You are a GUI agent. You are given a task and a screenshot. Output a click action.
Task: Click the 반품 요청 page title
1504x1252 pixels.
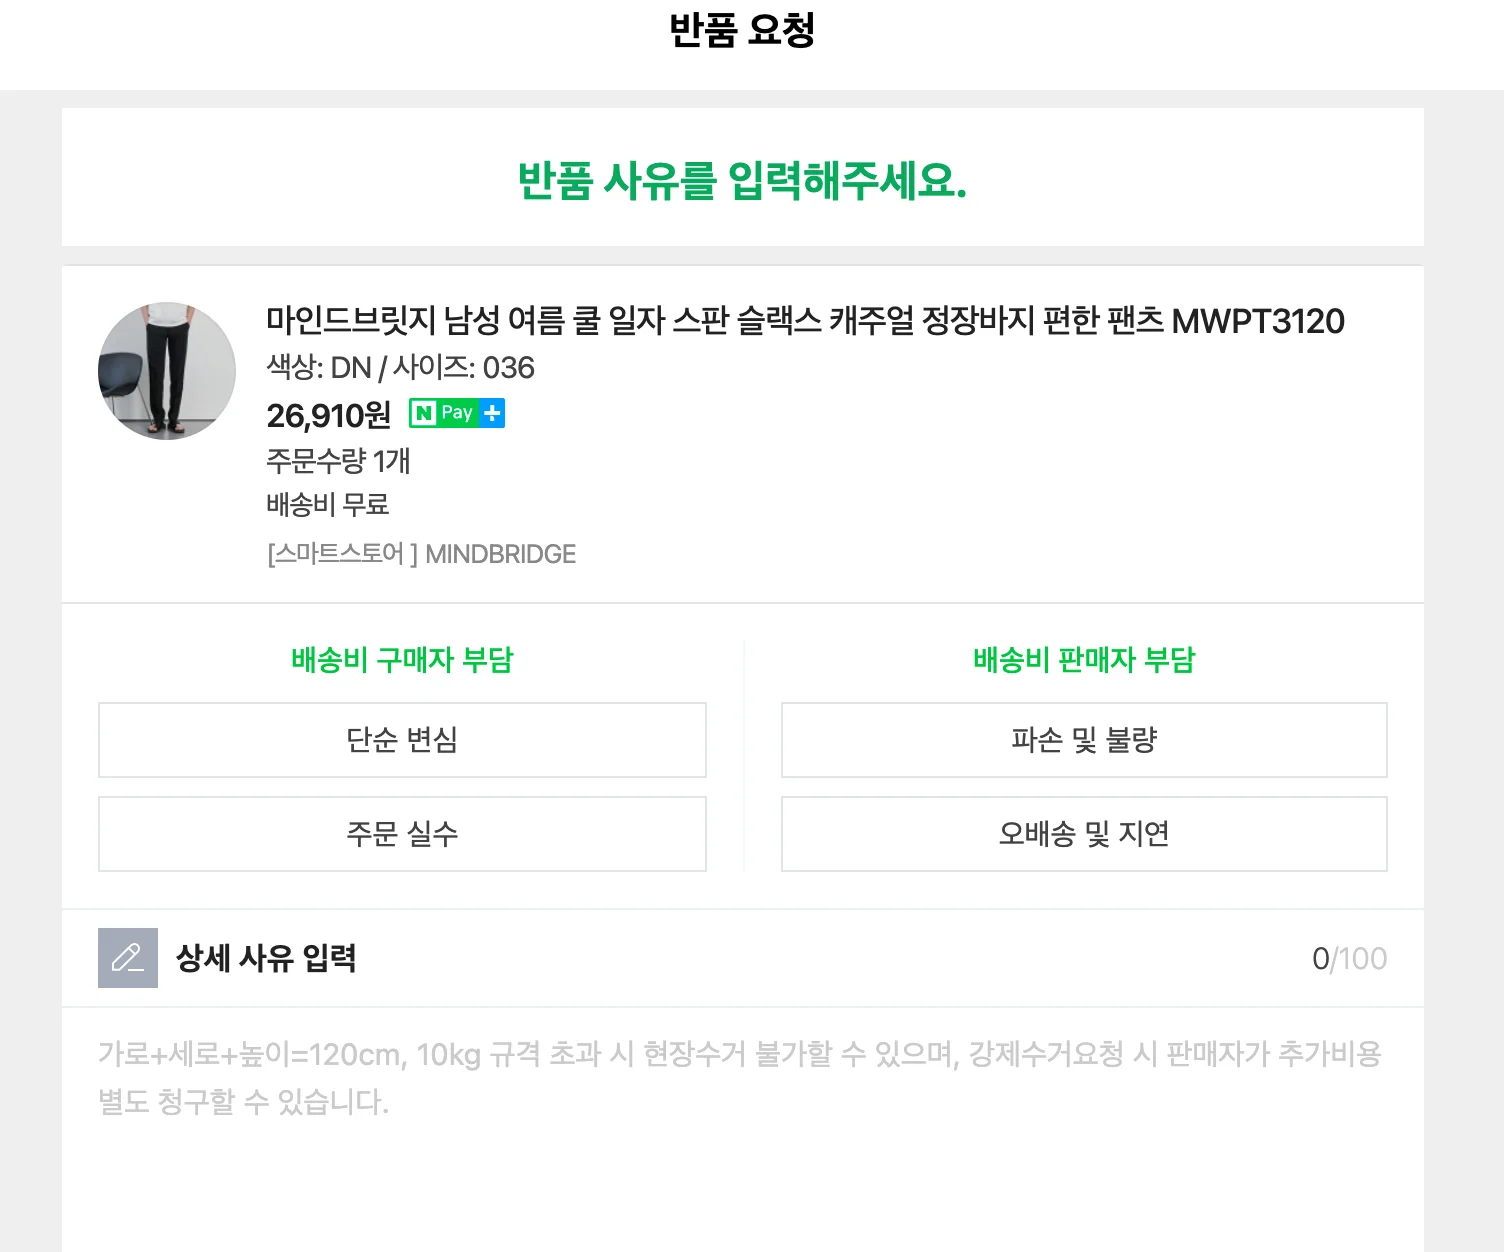tap(742, 30)
